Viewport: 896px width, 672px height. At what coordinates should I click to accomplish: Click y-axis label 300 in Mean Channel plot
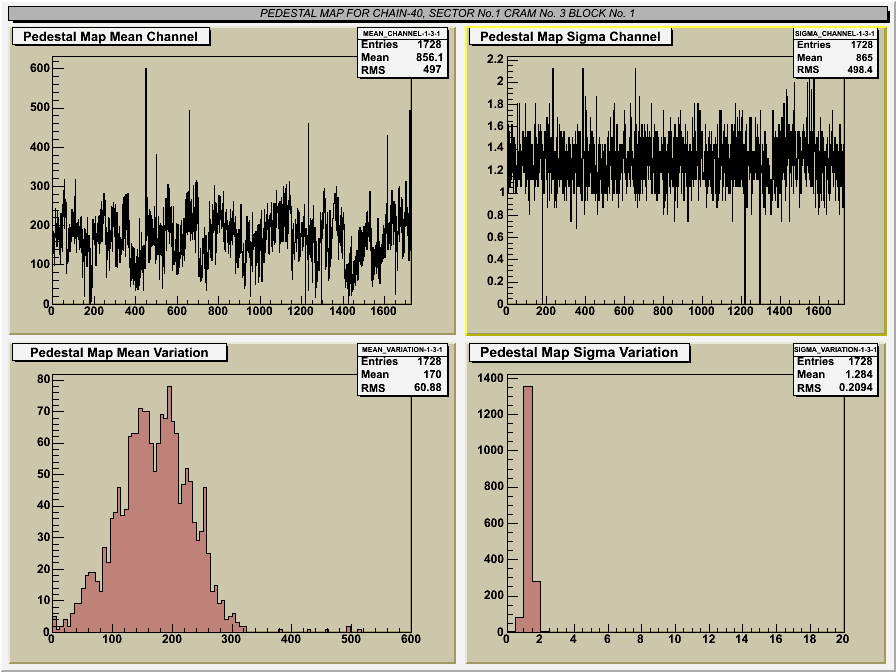pos(40,186)
